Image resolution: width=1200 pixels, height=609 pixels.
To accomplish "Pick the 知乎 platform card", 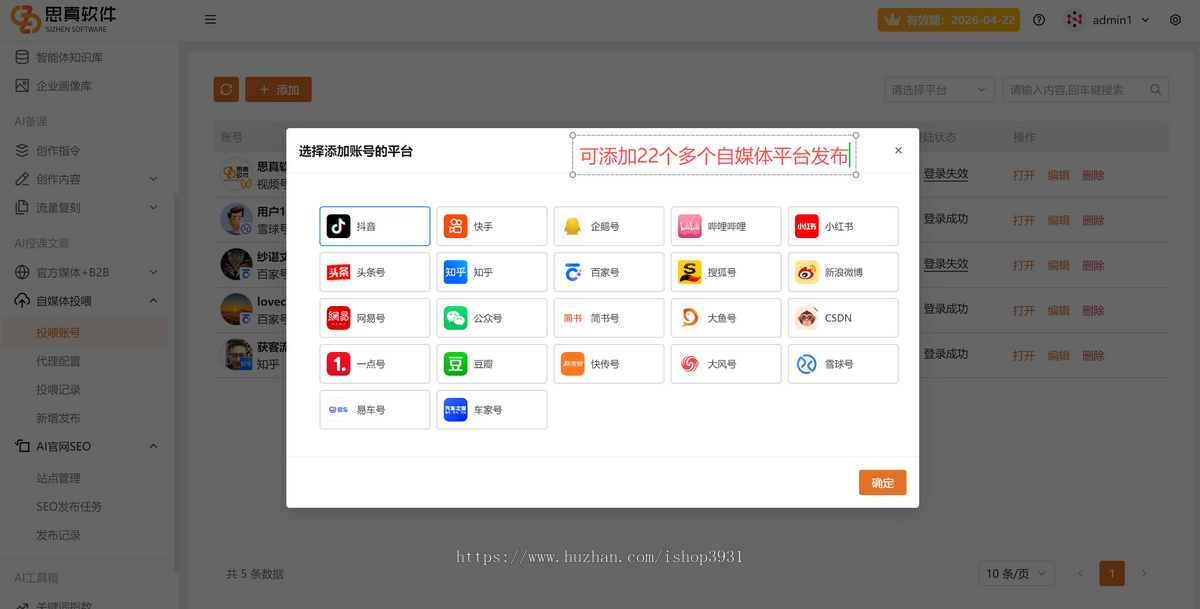I will pyautogui.click(x=492, y=272).
